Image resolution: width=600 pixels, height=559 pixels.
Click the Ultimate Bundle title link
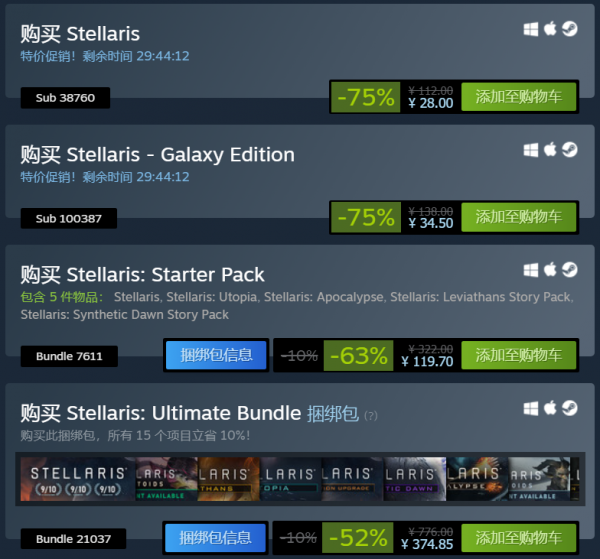coord(183,412)
